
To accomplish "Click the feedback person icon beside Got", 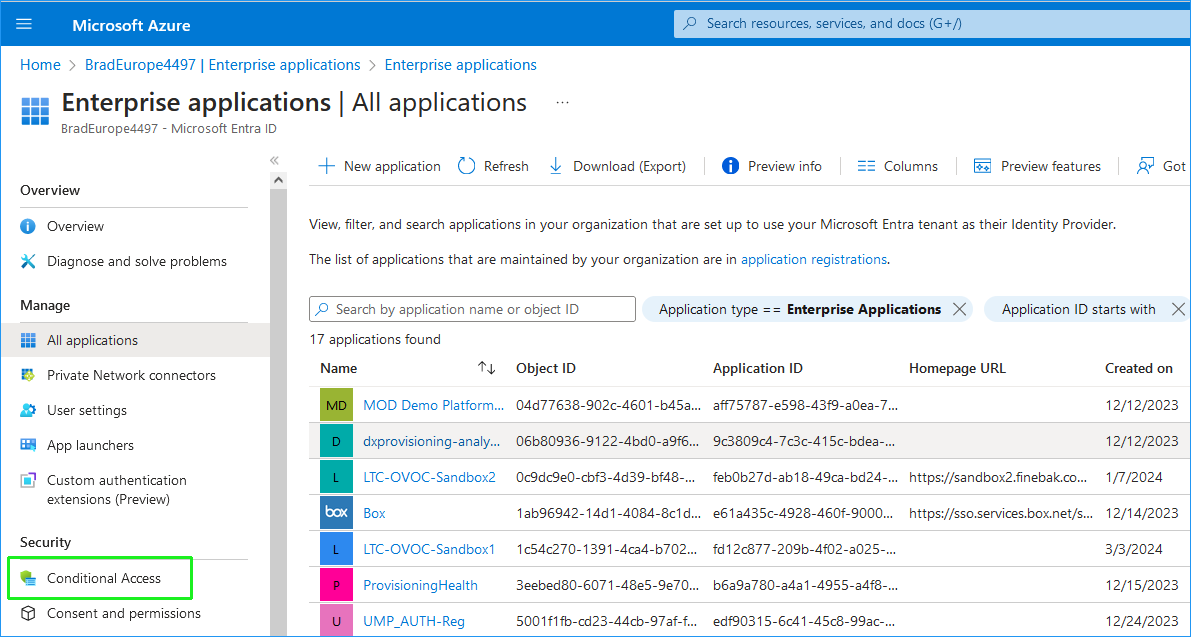I will (1145, 166).
